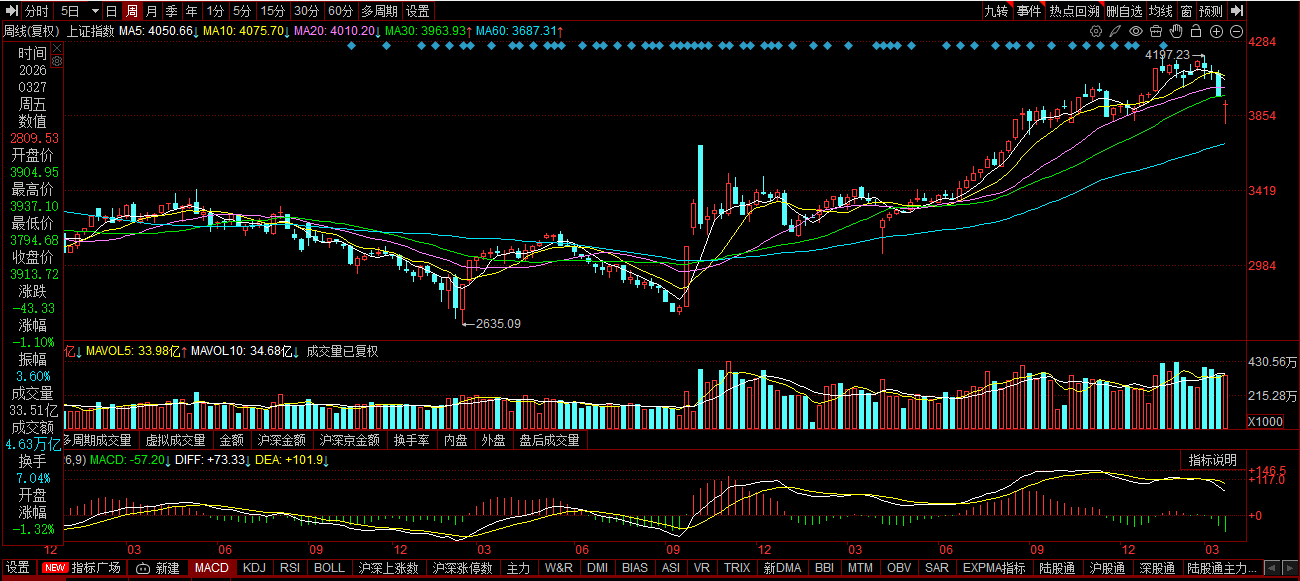Zoom in with the plus icon

[x=1217, y=31]
